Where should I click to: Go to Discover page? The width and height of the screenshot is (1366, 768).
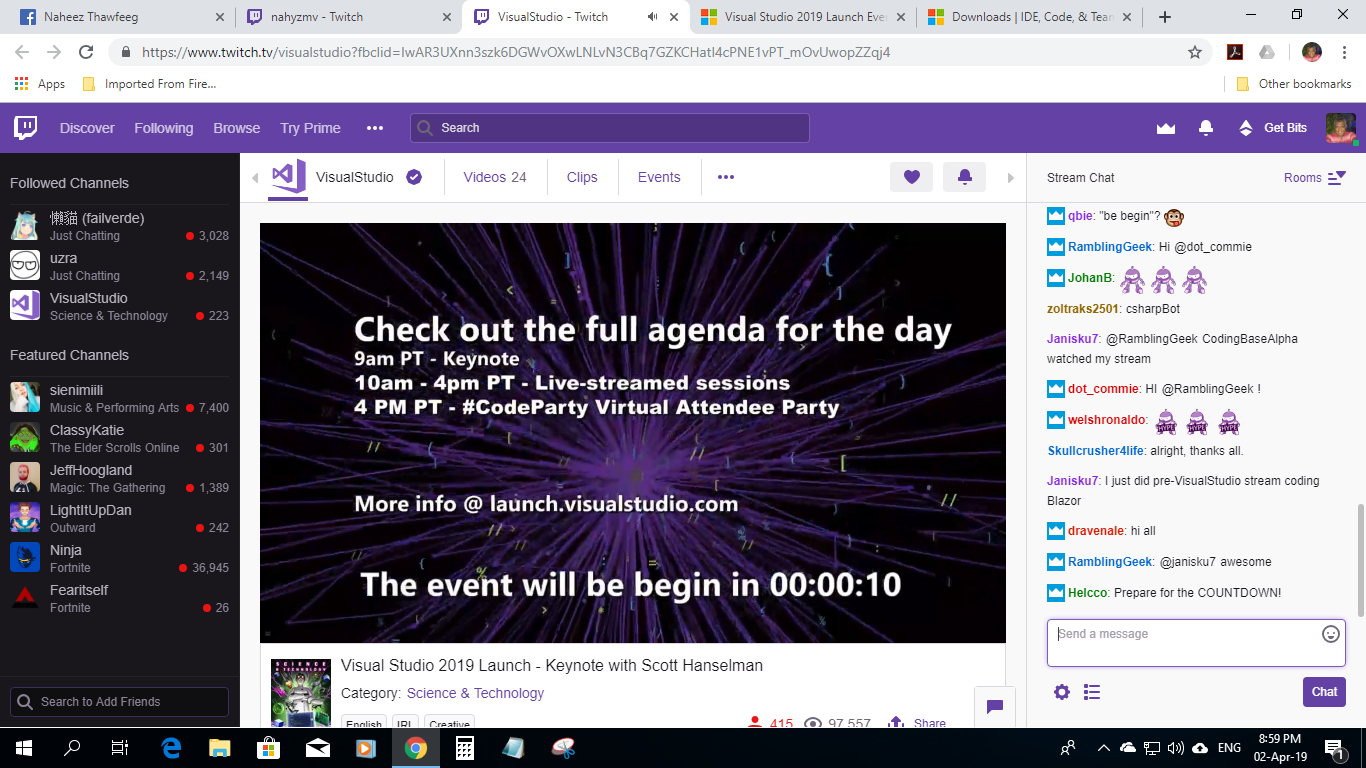click(87, 128)
